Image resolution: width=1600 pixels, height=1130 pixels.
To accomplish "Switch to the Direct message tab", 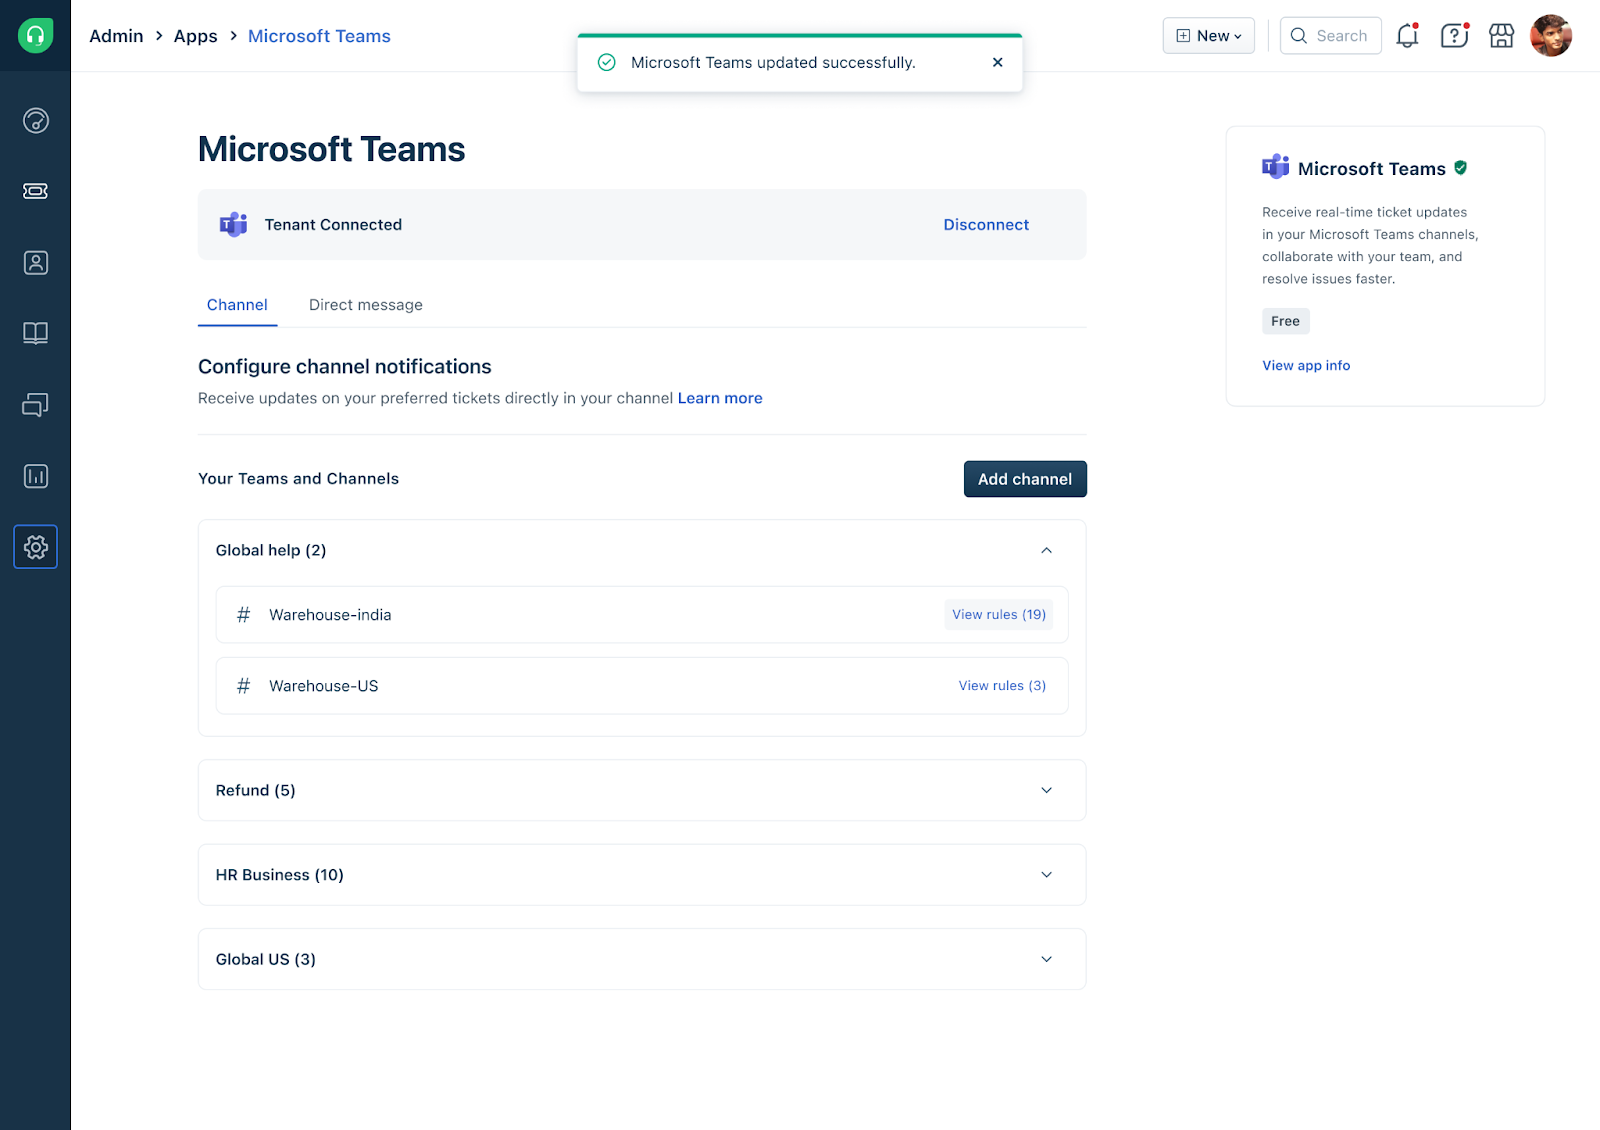I will (366, 305).
